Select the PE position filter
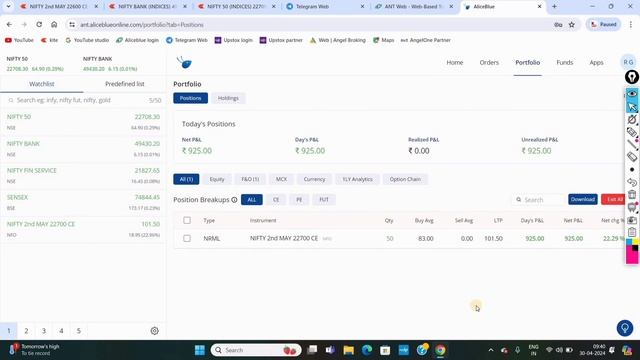Image resolution: width=640 pixels, height=360 pixels. click(299, 200)
